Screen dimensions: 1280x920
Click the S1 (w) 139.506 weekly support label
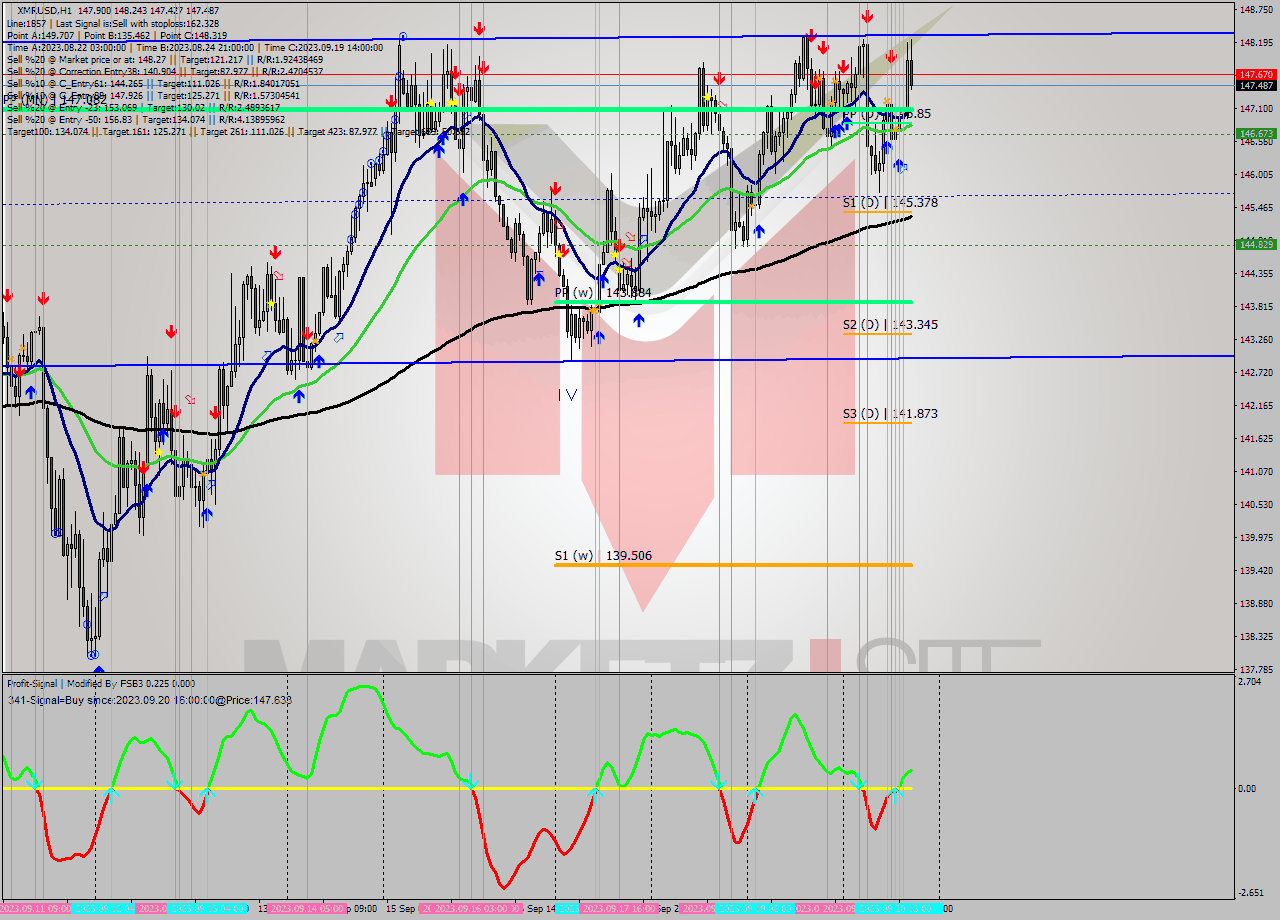pos(603,556)
